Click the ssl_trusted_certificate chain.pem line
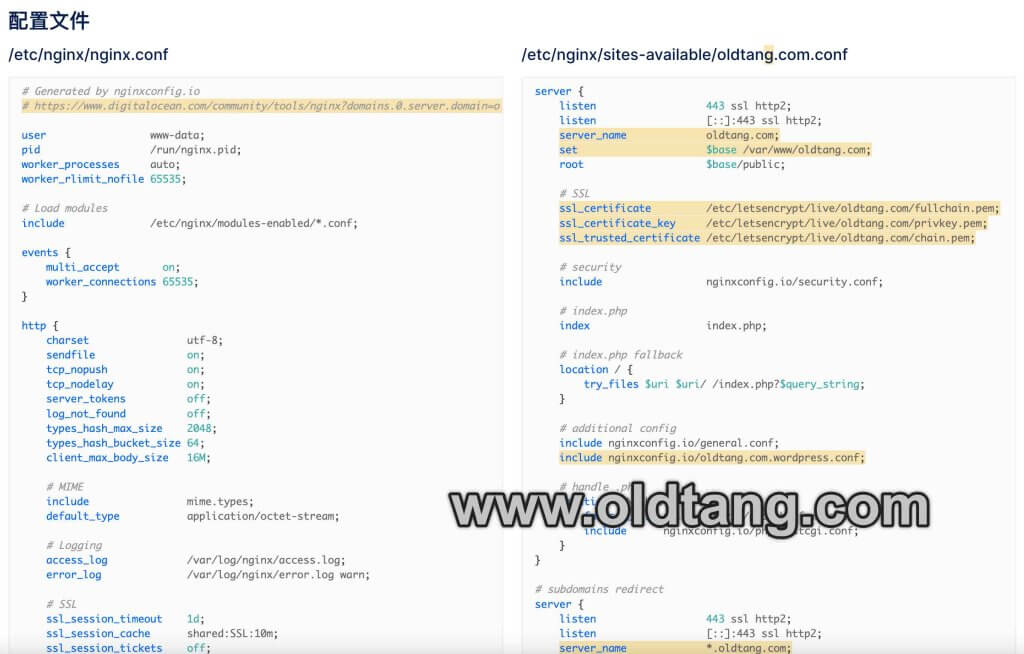Image resolution: width=1024 pixels, height=654 pixels. 766,238
